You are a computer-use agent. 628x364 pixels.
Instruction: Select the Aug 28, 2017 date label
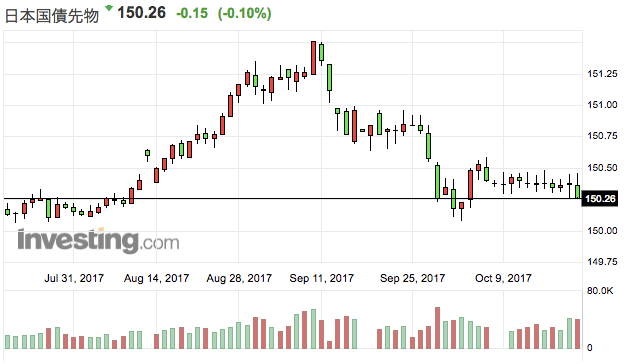pyautogui.click(x=239, y=278)
